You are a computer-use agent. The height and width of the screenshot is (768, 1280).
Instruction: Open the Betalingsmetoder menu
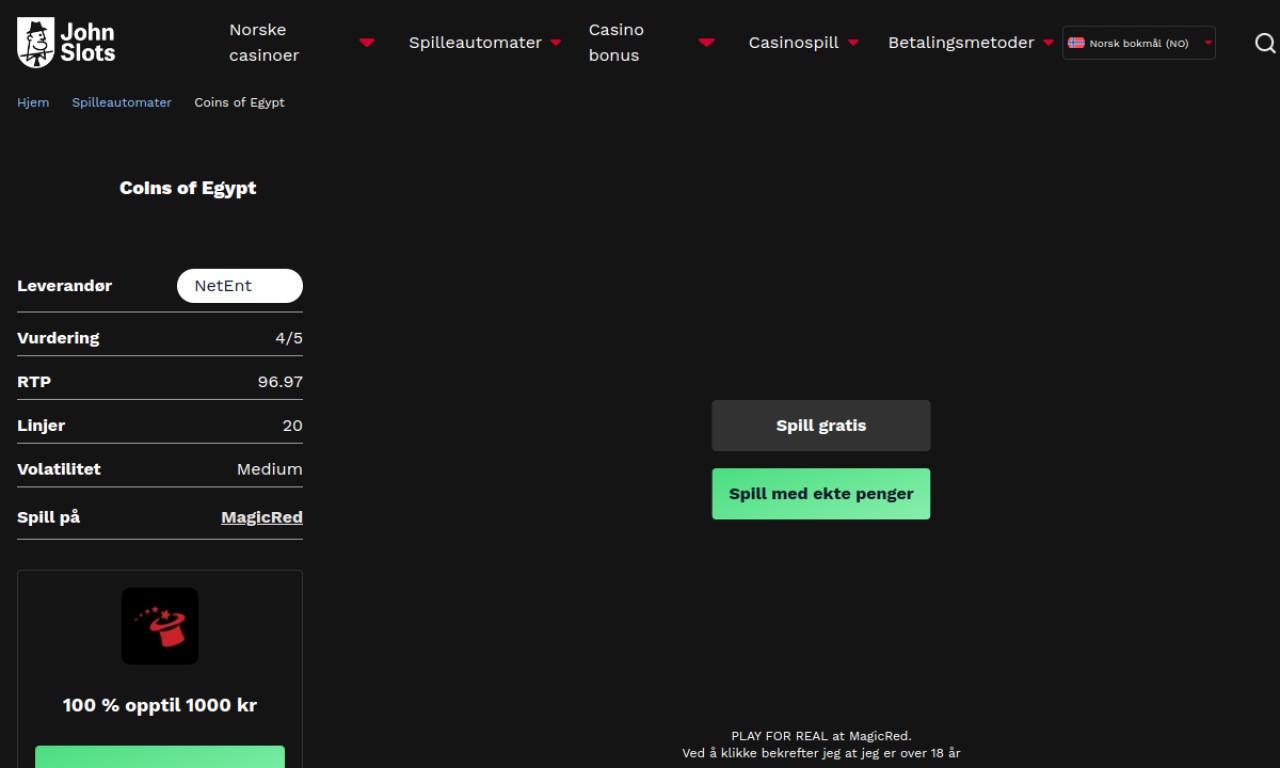pos(961,43)
